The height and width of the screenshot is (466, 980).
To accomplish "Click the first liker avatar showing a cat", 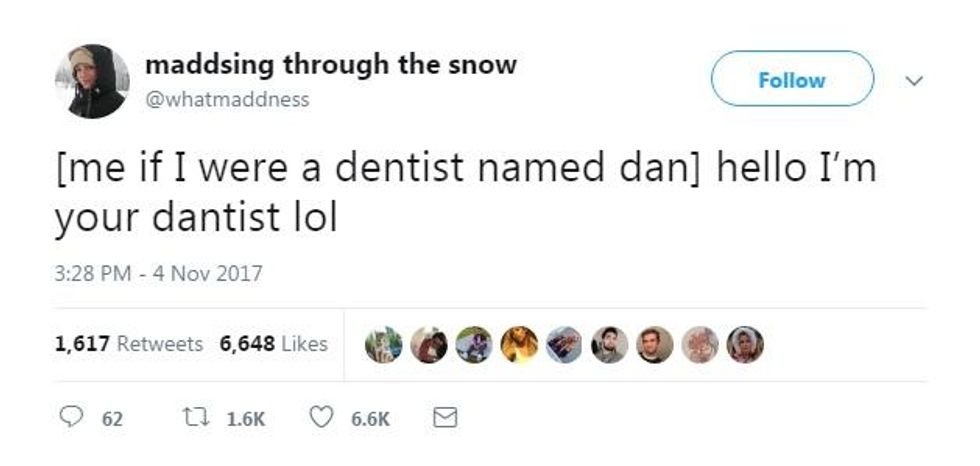I will 384,344.
